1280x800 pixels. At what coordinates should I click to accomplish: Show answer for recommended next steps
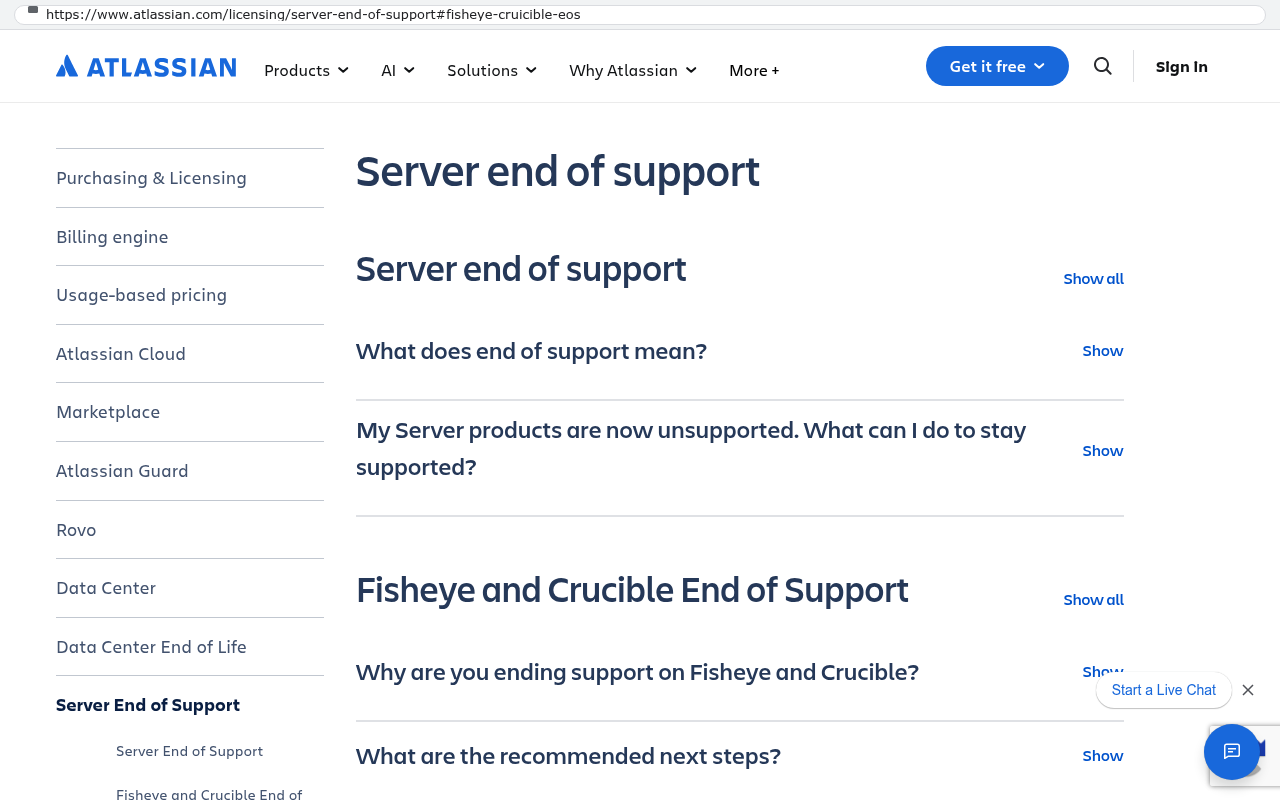click(1102, 756)
